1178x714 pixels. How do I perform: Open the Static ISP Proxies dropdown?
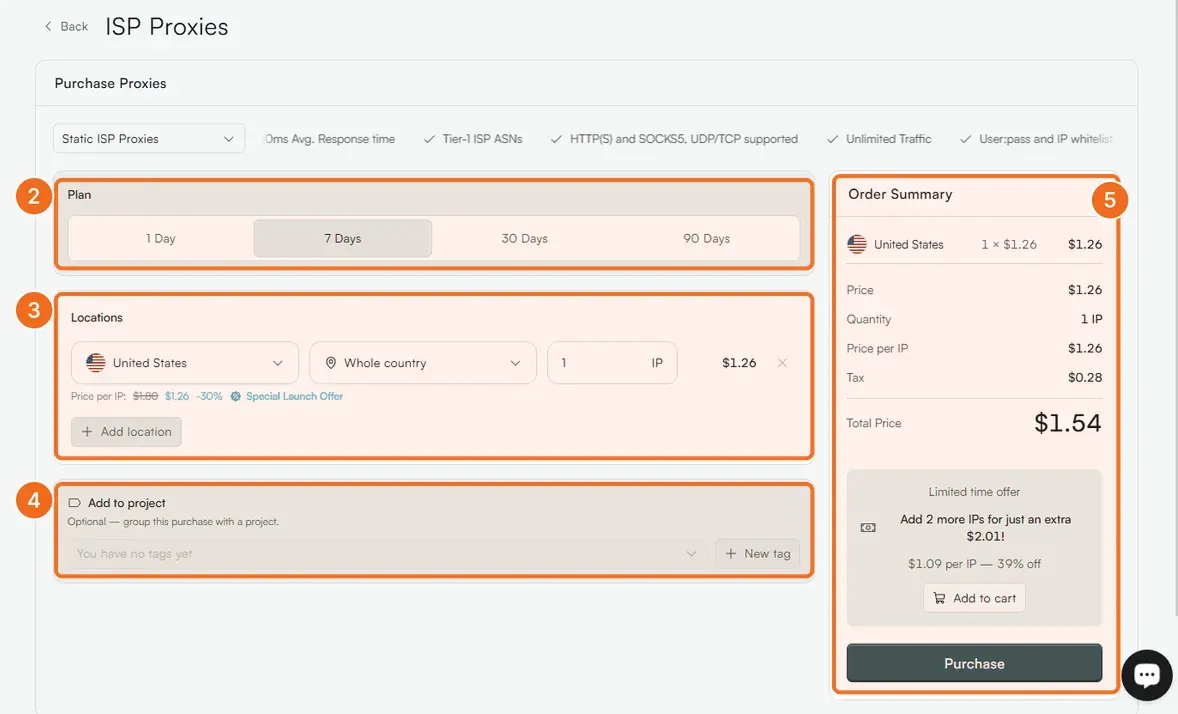pyautogui.click(x=149, y=139)
